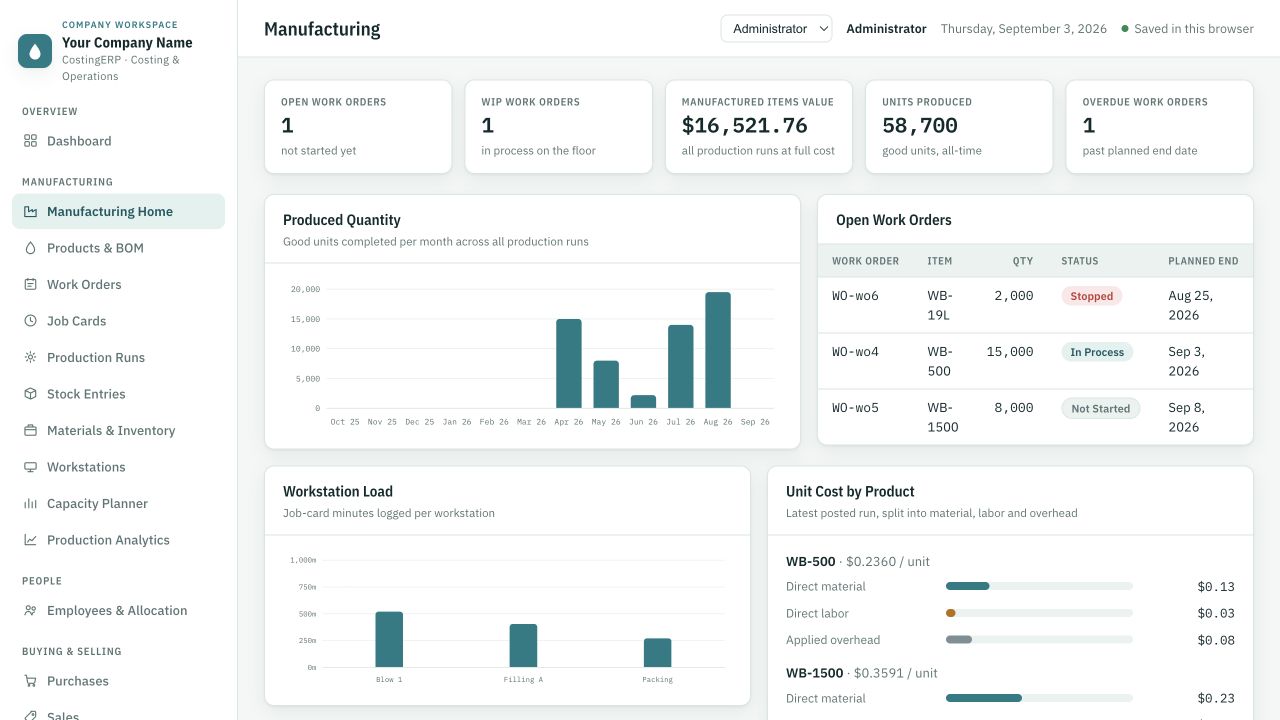Click the Filling A workstation load bar
1280x720 pixels.
pyautogui.click(x=523, y=645)
